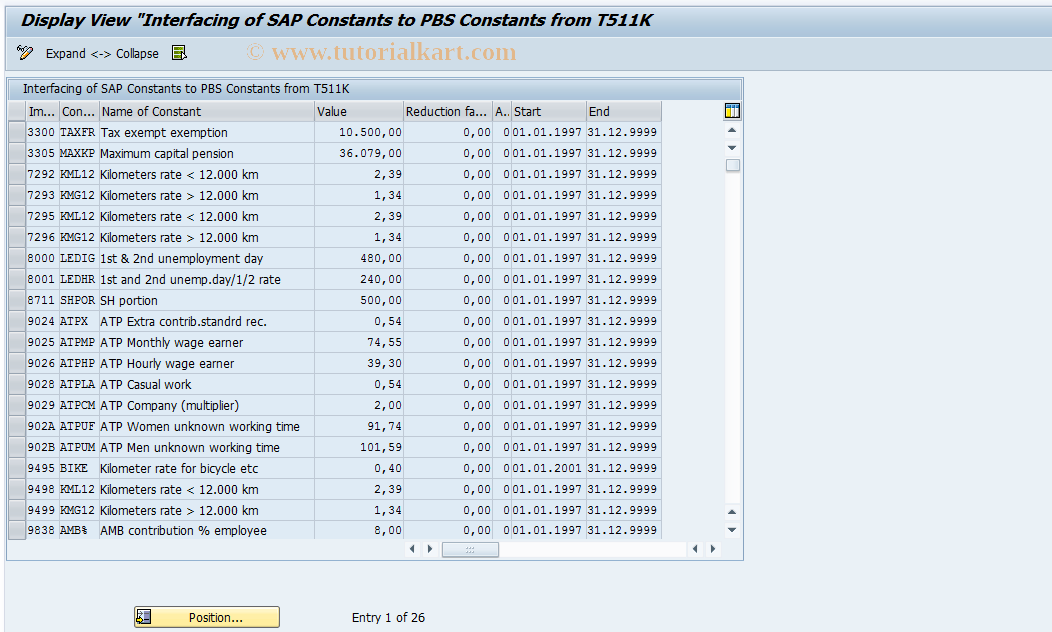Click the End column header
Image resolution: width=1052 pixels, height=632 pixels.
(x=624, y=111)
